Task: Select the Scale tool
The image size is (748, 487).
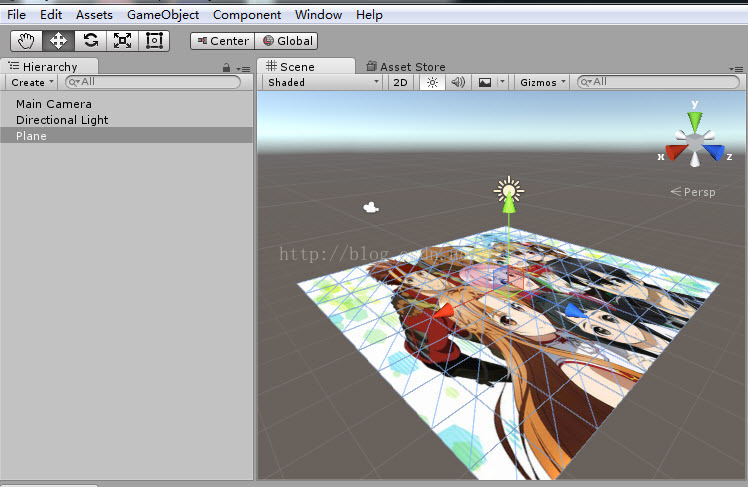Action: (x=122, y=41)
